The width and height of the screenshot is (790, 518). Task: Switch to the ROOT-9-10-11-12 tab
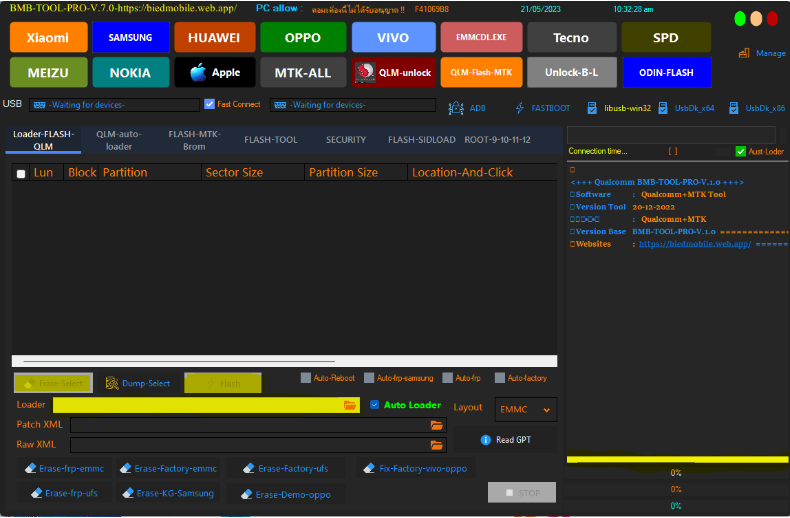(497, 140)
